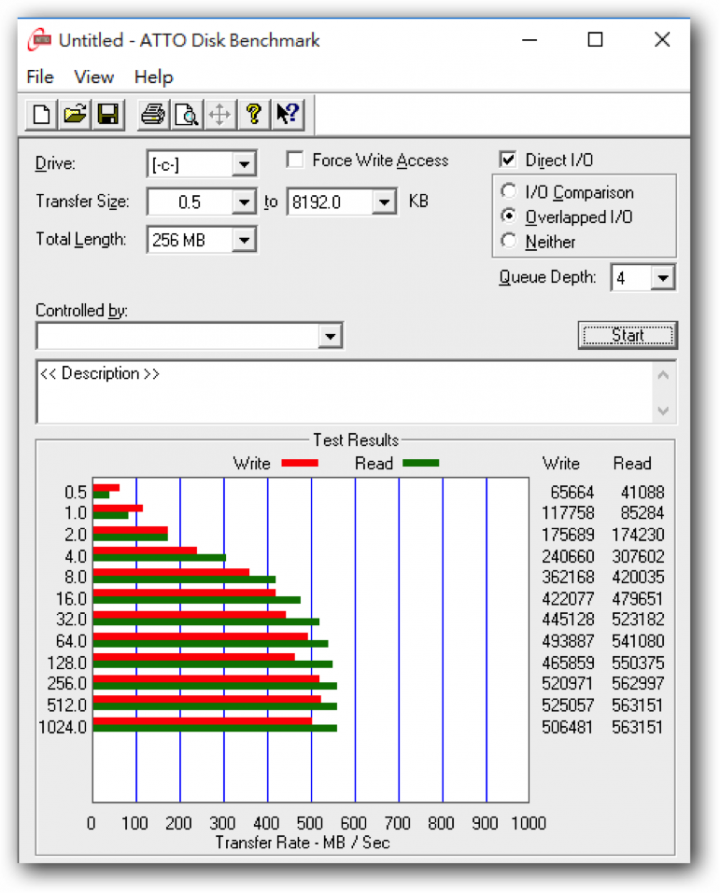Save benchmark results with floppy icon
Image resolution: width=720 pixels, height=893 pixels.
coord(108,114)
